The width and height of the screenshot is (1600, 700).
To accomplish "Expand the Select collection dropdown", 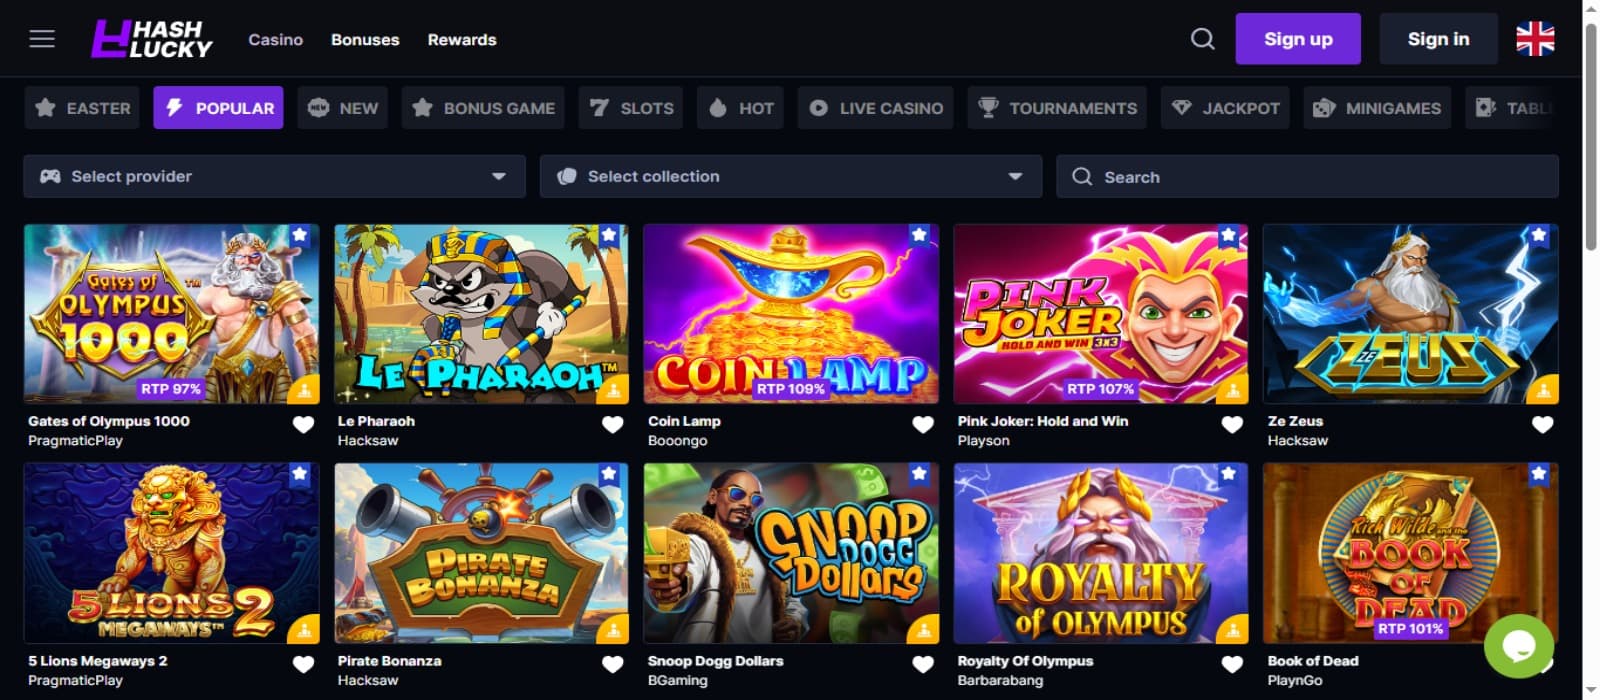I will (791, 176).
